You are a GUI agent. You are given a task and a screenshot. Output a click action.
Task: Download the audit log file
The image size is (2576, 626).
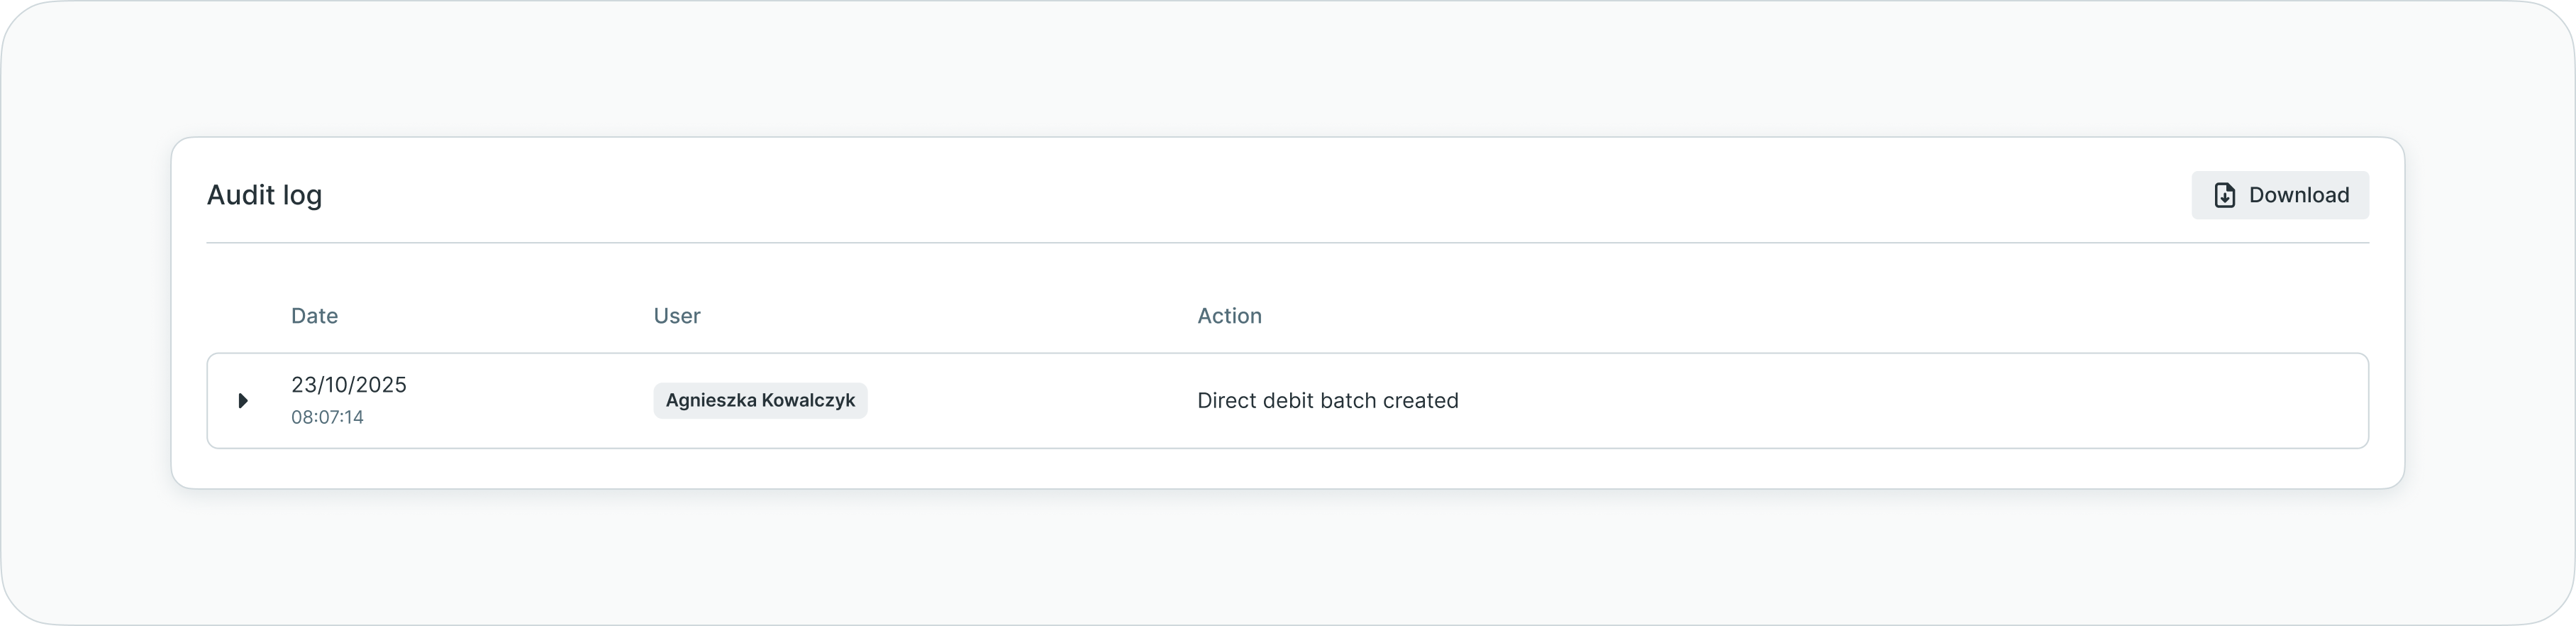pos(2279,195)
